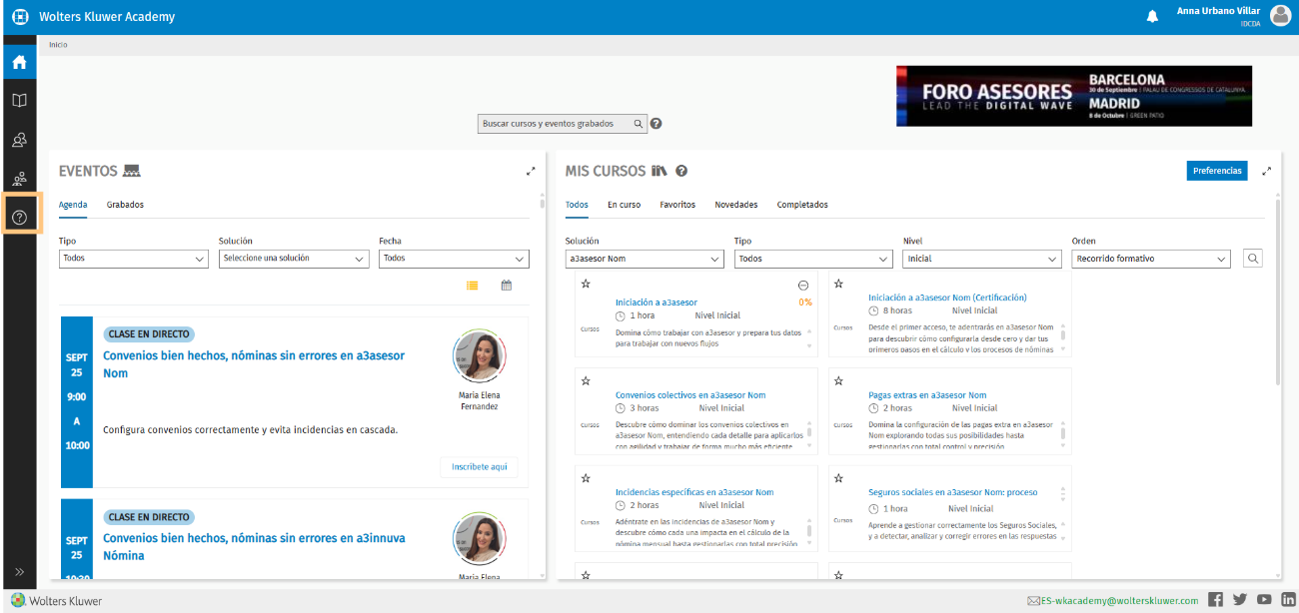Open the Orden dropdown Recorrido formativo
This screenshot has width=1299, height=613.
(x=1151, y=258)
